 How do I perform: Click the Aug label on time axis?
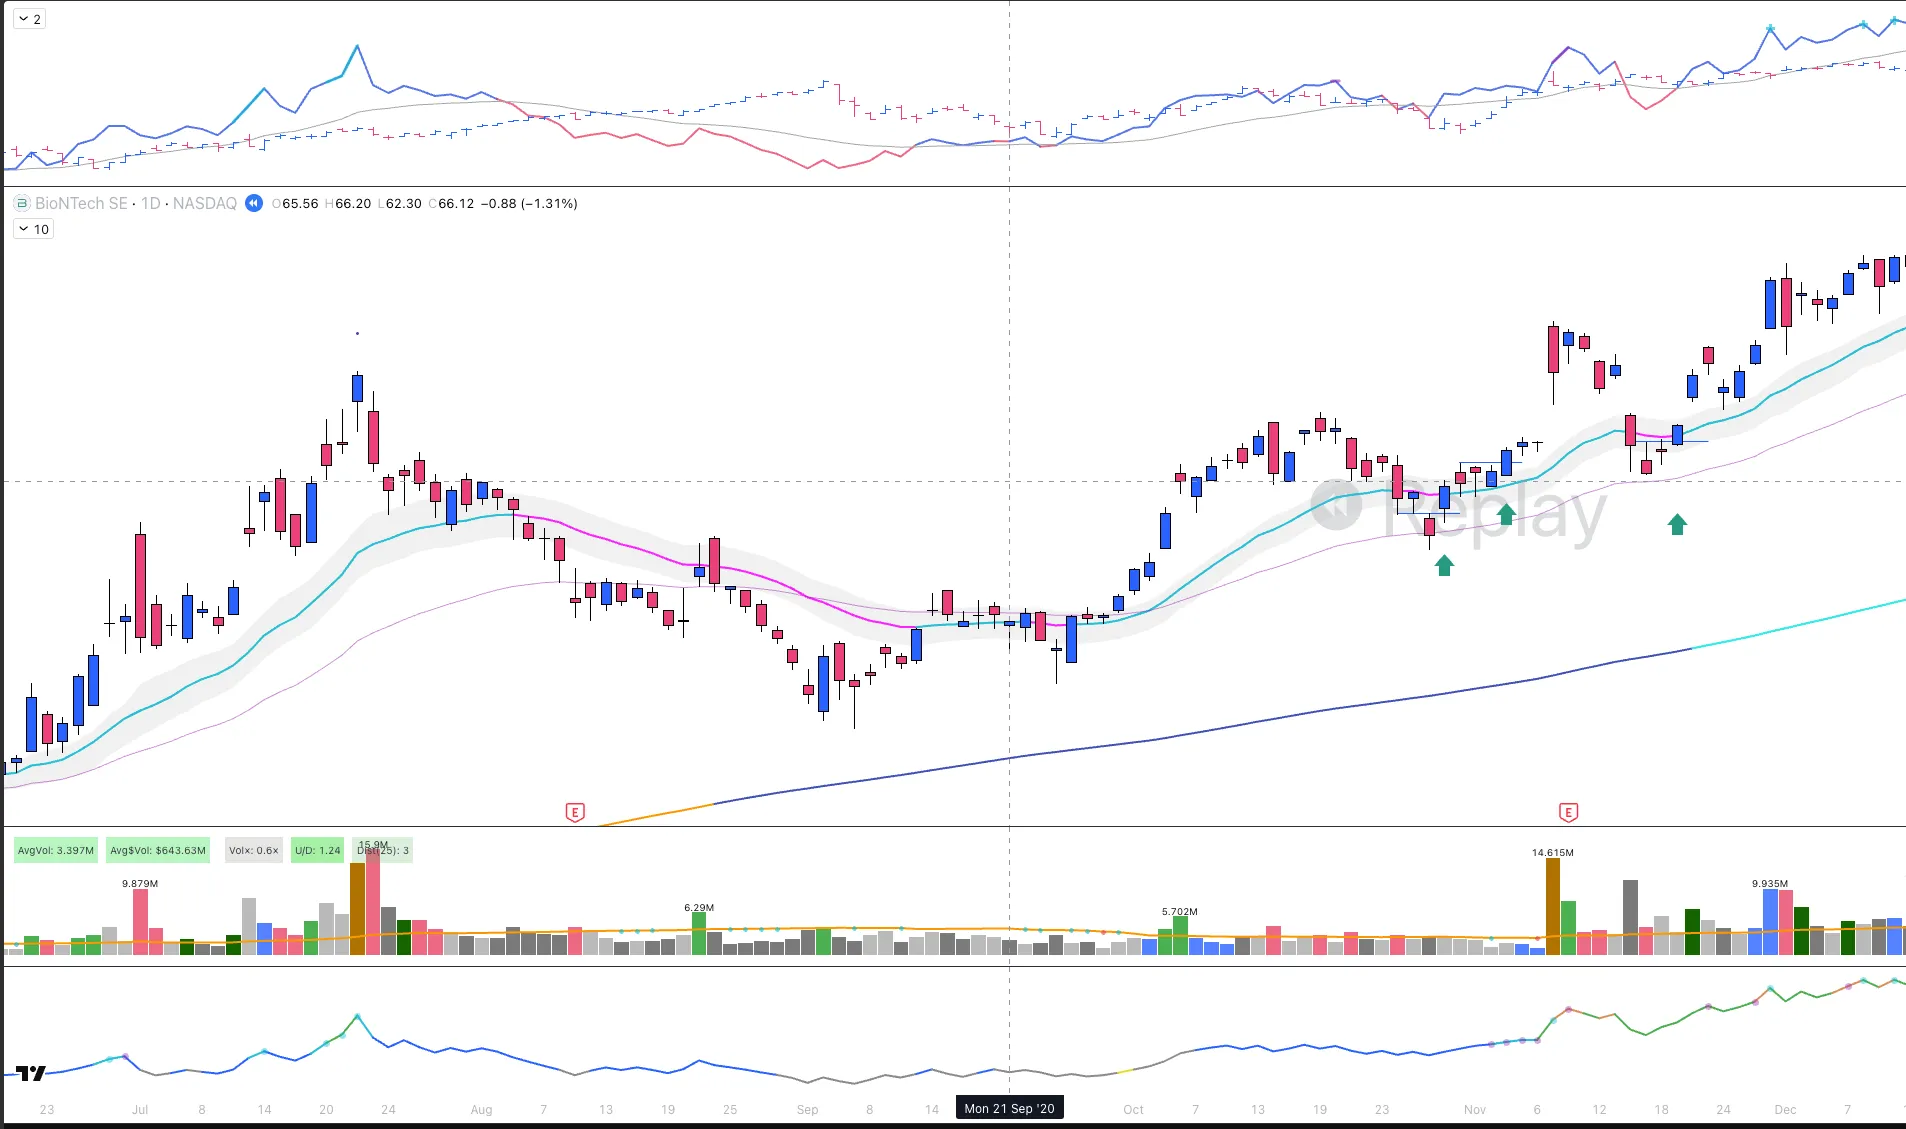[481, 1110]
